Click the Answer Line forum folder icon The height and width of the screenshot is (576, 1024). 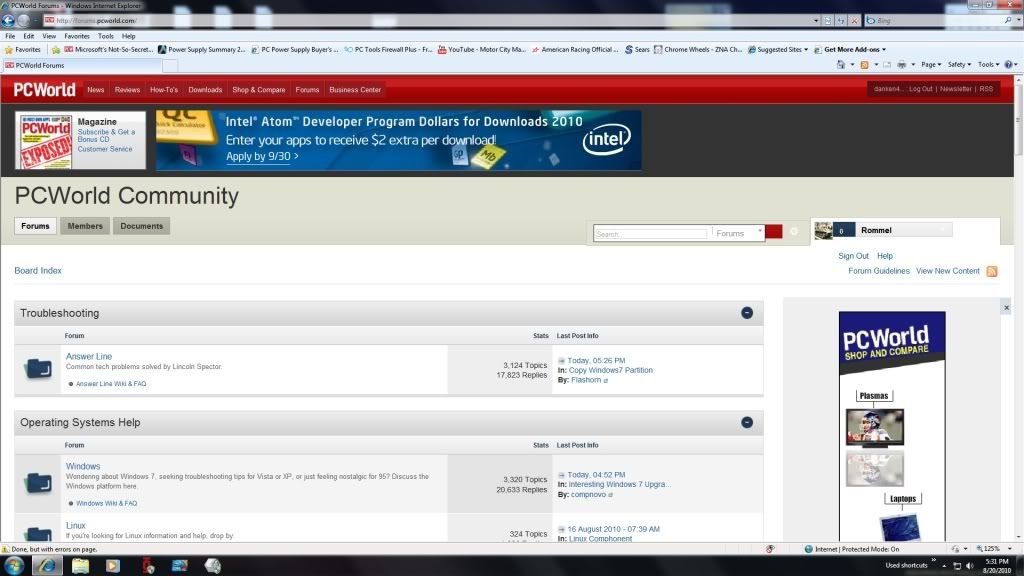click(38, 369)
